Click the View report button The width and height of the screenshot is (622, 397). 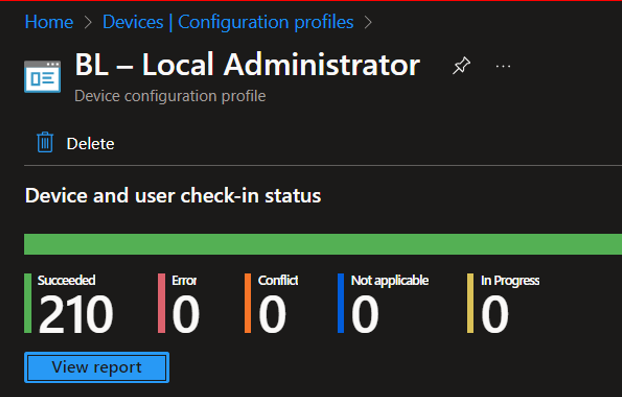(x=97, y=367)
